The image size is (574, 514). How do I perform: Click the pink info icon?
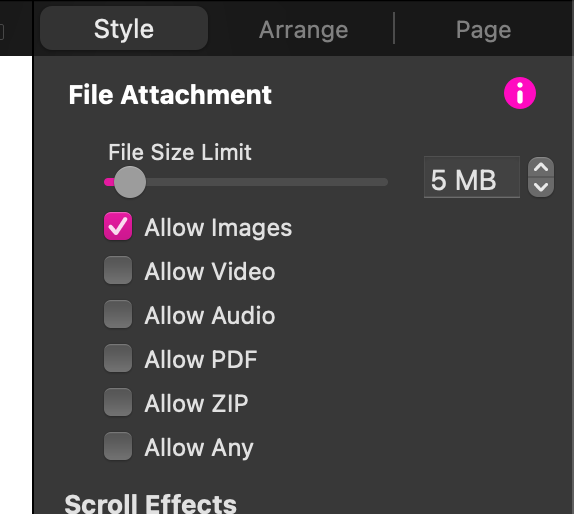[x=519, y=93]
